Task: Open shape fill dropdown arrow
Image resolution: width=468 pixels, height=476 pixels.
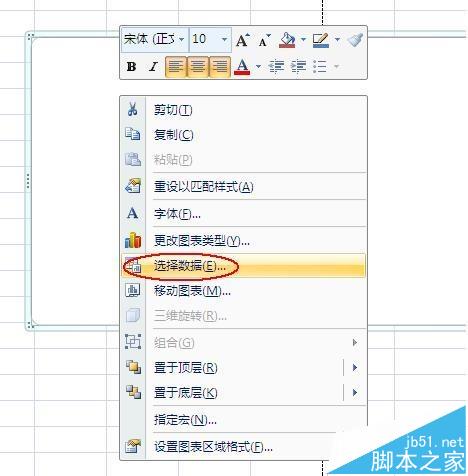Action: tap(303, 40)
